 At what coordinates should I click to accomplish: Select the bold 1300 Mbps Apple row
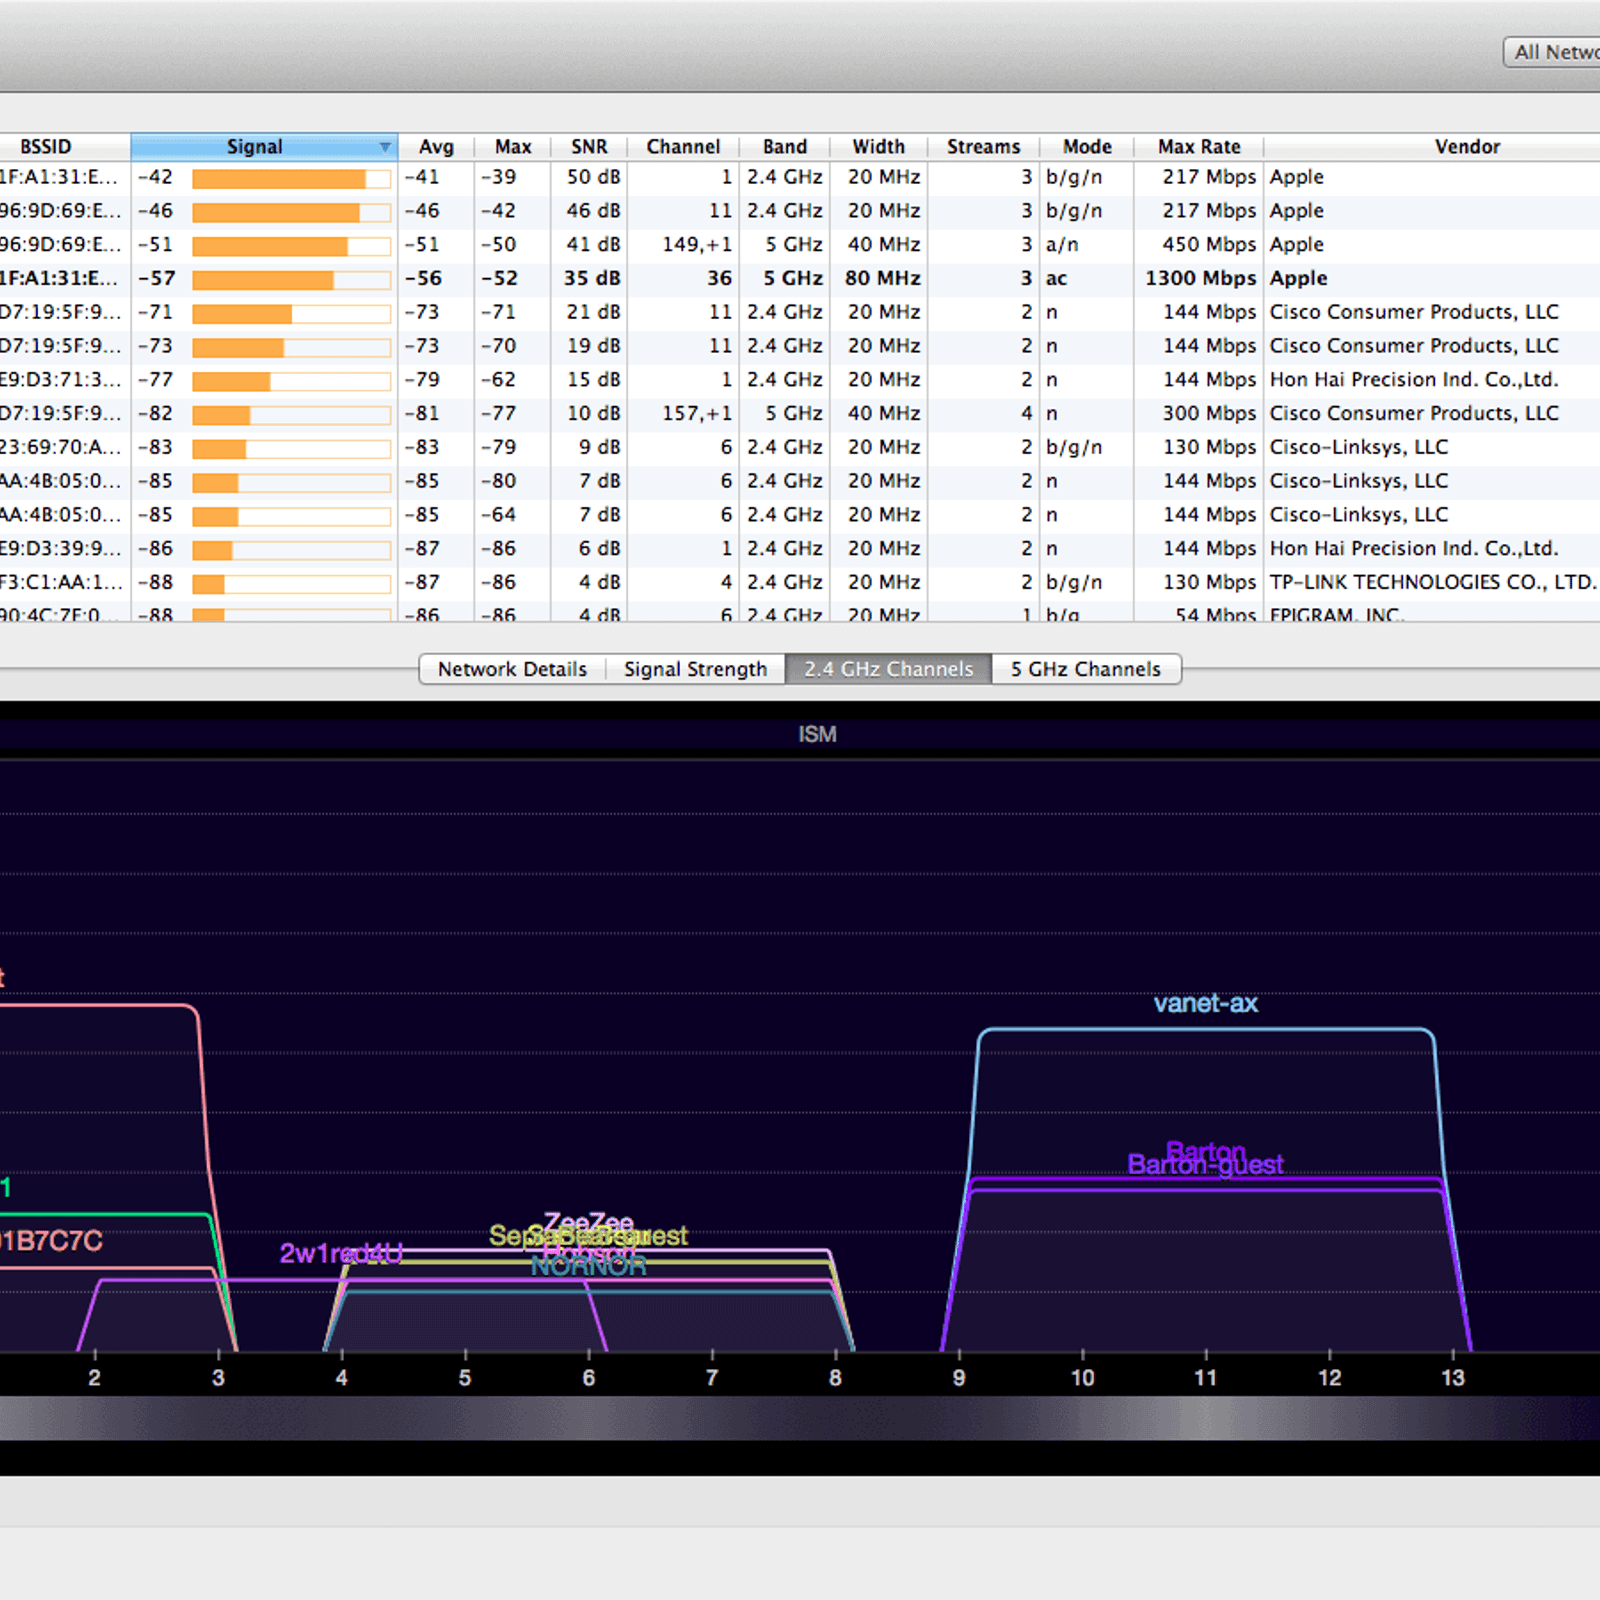[800, 278]
